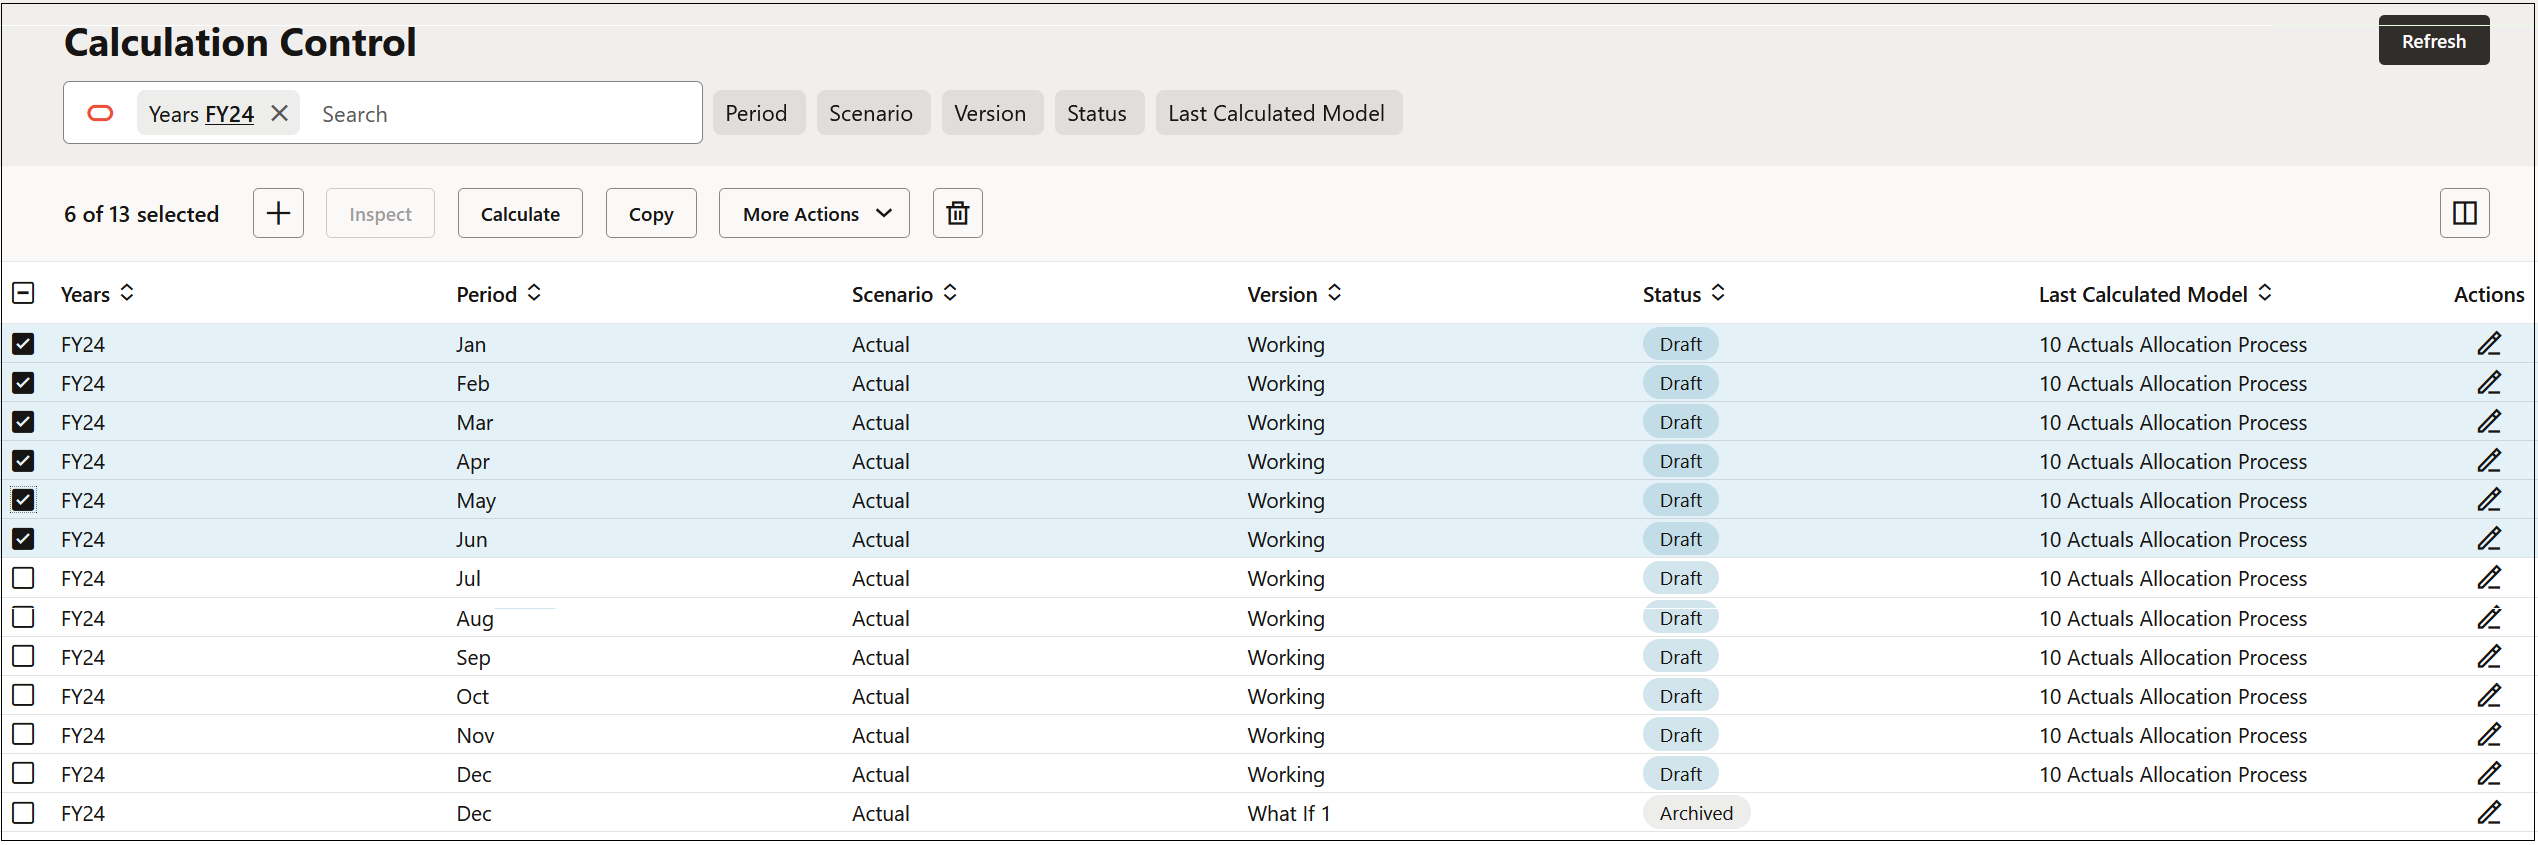Check the Aug row checkbox
2538x845 pixels.
pos(23,617)
